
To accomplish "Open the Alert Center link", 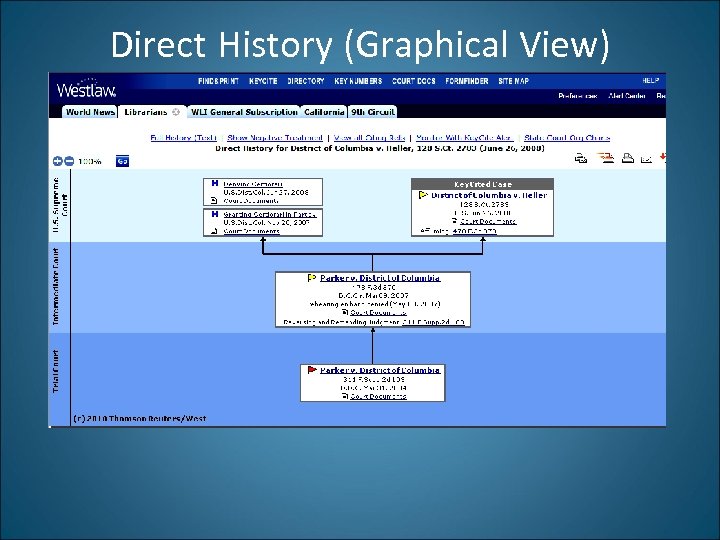I will click(x=627, y=96).
